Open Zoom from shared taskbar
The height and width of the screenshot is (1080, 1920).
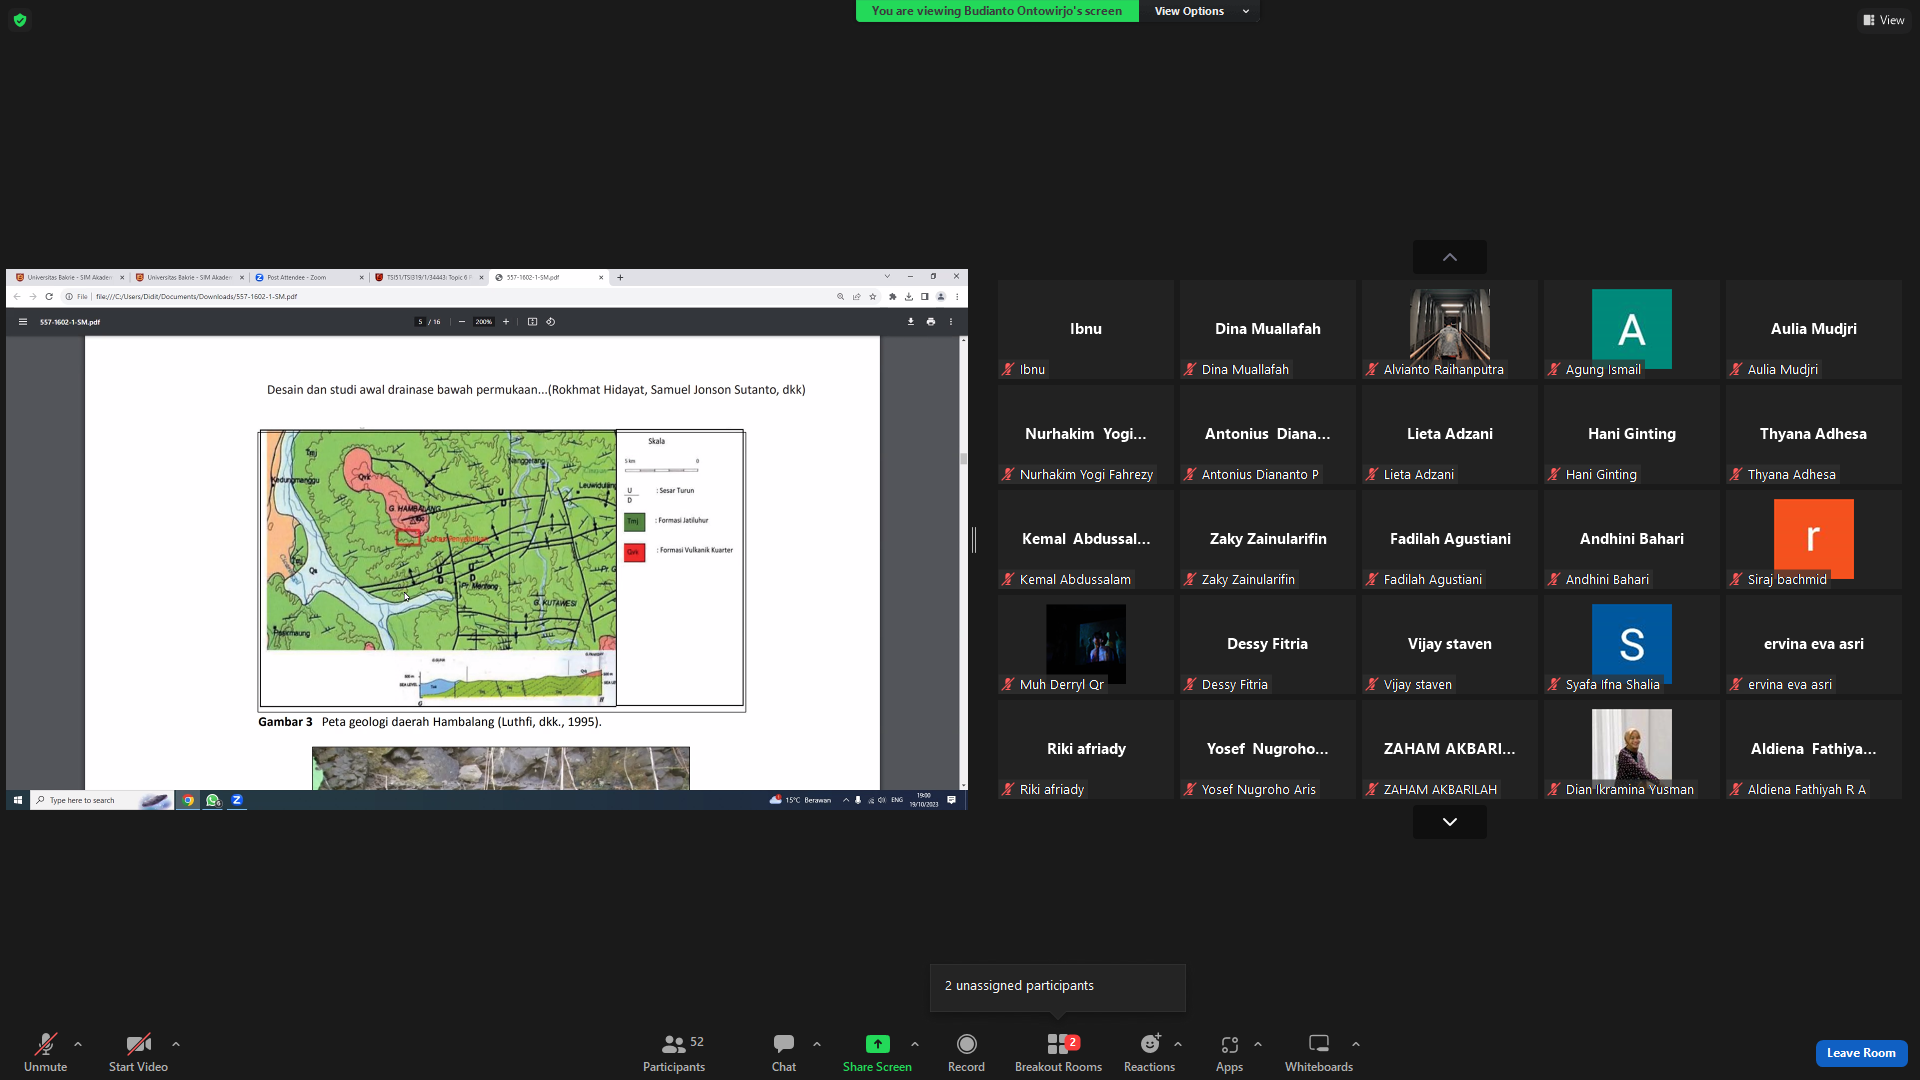coord(237,800)
